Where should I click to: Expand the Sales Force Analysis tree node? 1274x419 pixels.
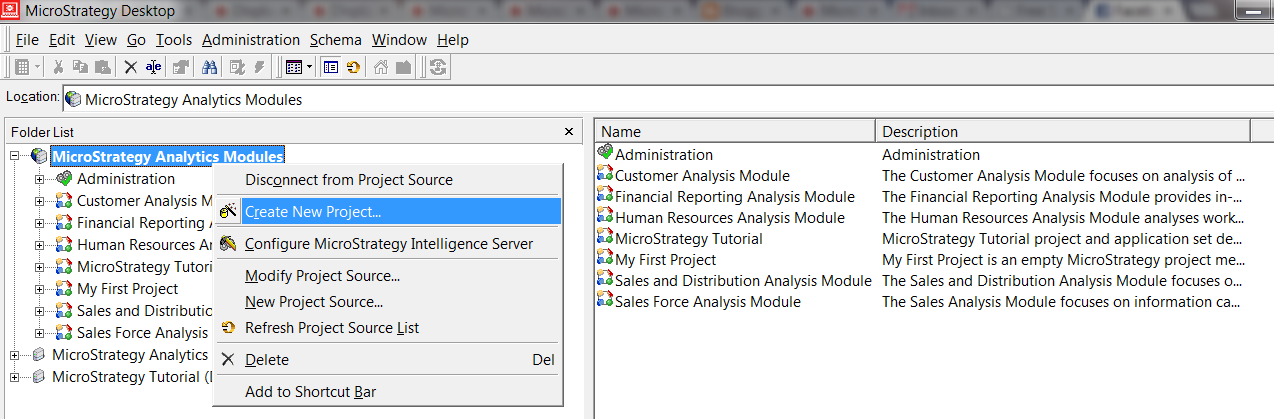(x=40, y=333)
